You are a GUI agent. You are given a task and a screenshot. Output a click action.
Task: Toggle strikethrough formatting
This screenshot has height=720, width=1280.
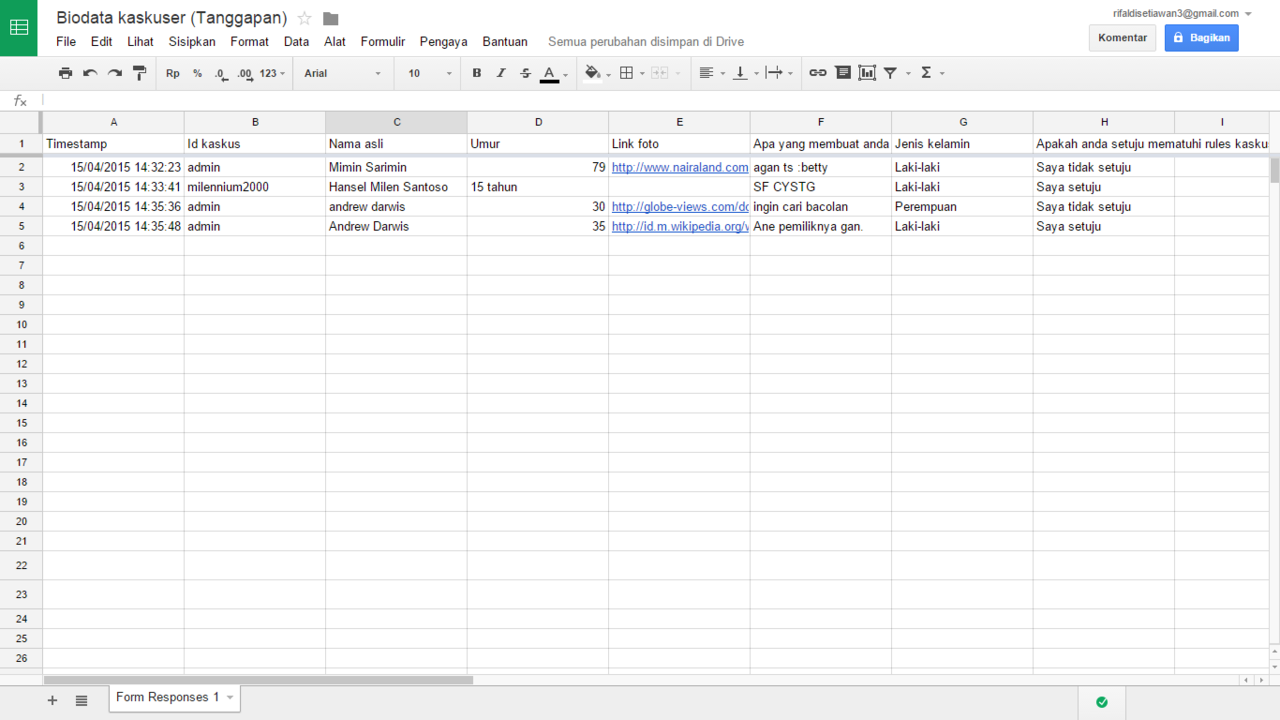point(525,73)
